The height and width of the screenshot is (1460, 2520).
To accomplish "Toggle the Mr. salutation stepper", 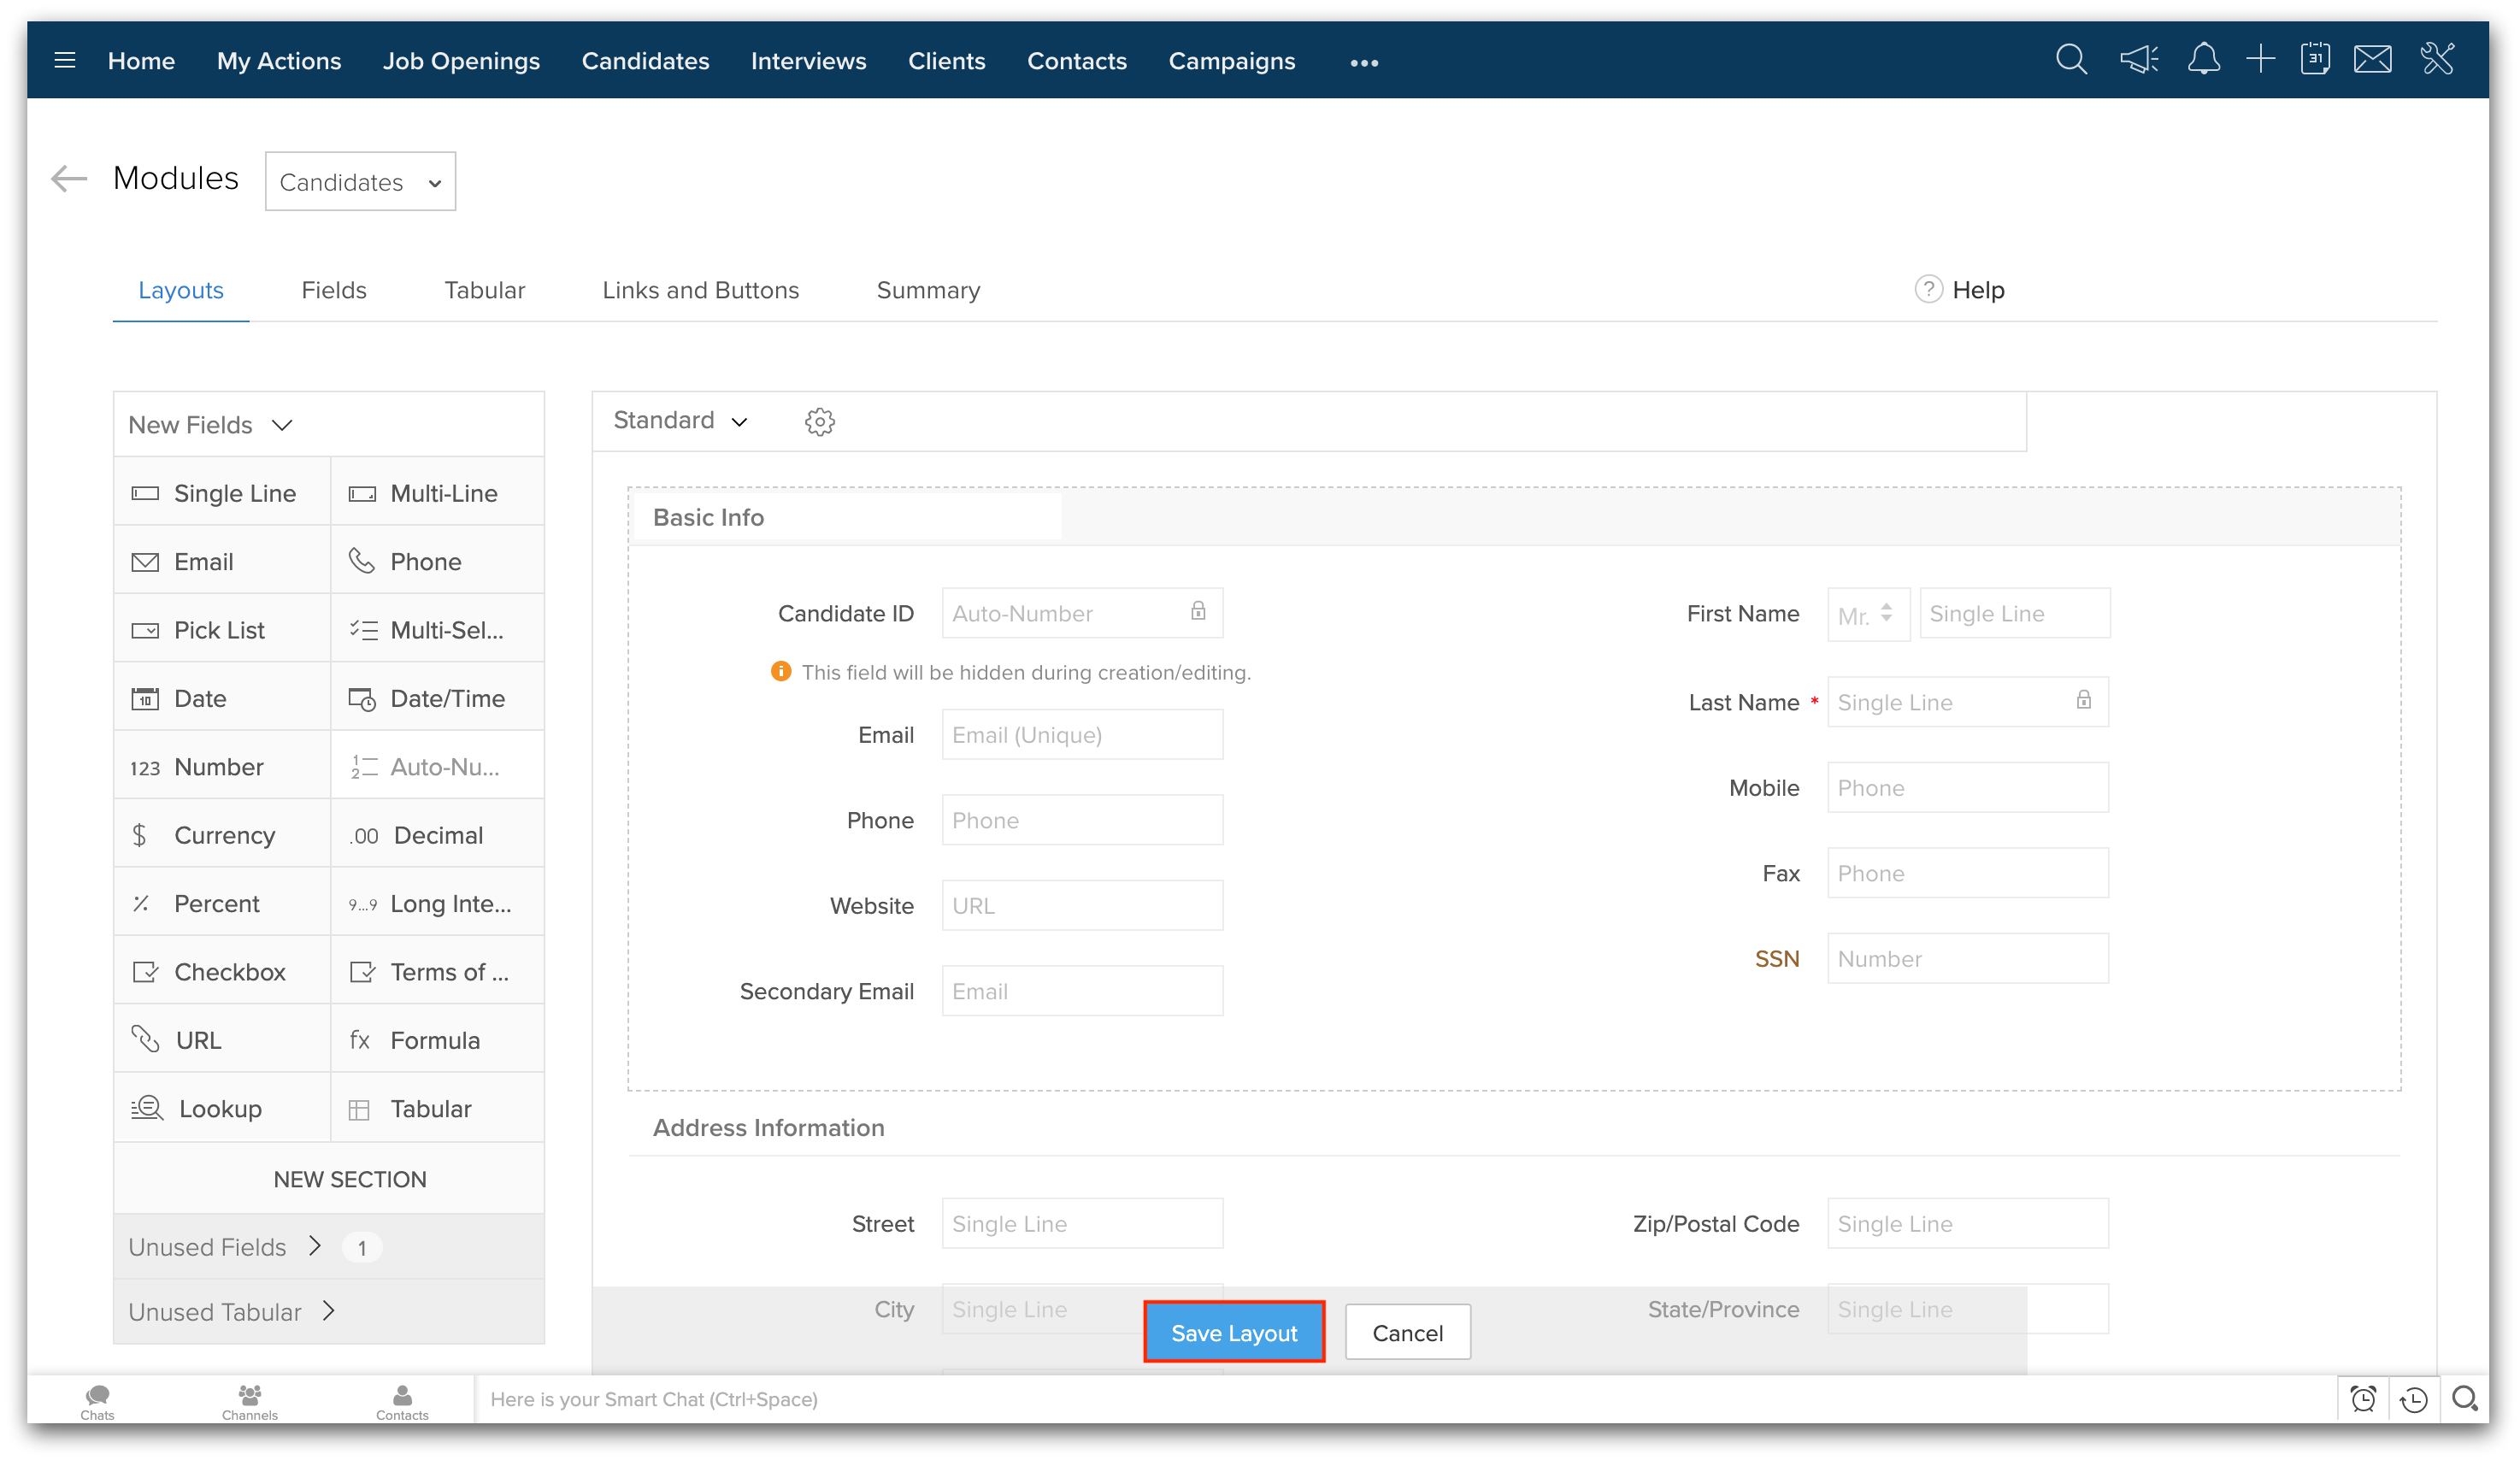I will [x=1886, y=613].
